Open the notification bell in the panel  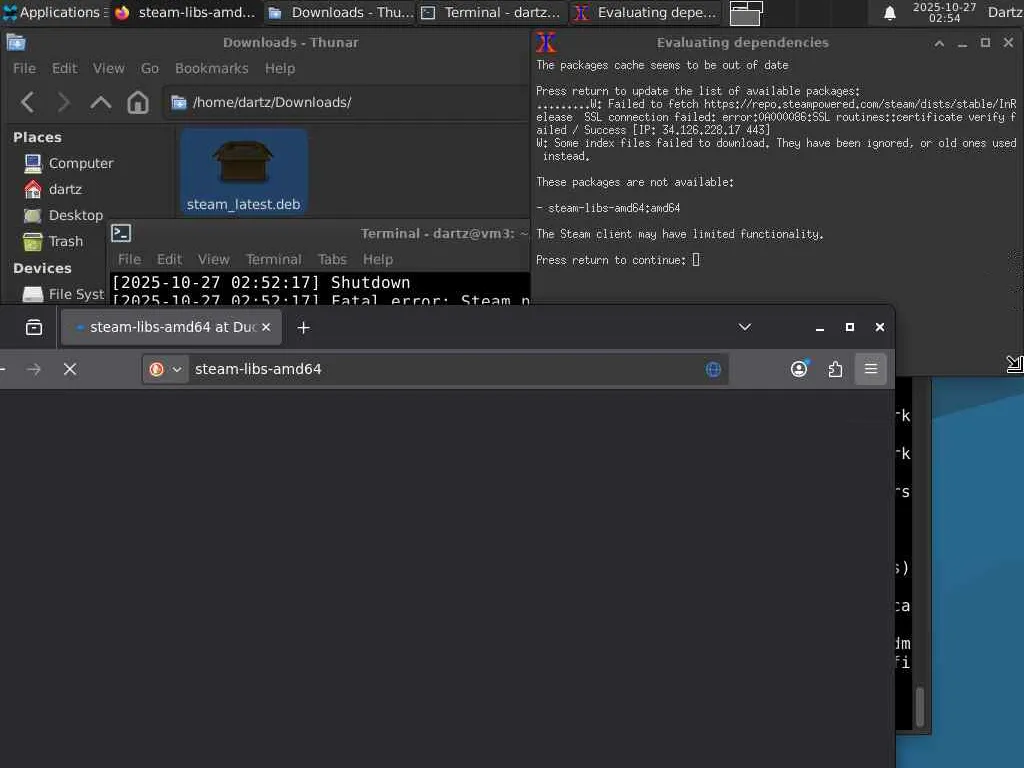[889, 13]
